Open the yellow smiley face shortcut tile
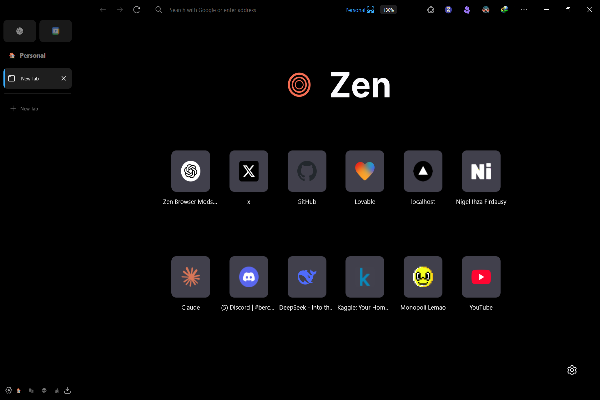The image size is (600, 400). click(423, 277)
